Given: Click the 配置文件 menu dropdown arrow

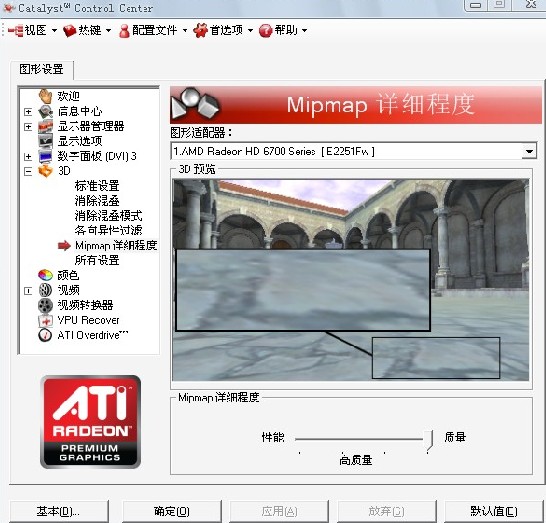Looking at the screenshot, I should [185, 31].
